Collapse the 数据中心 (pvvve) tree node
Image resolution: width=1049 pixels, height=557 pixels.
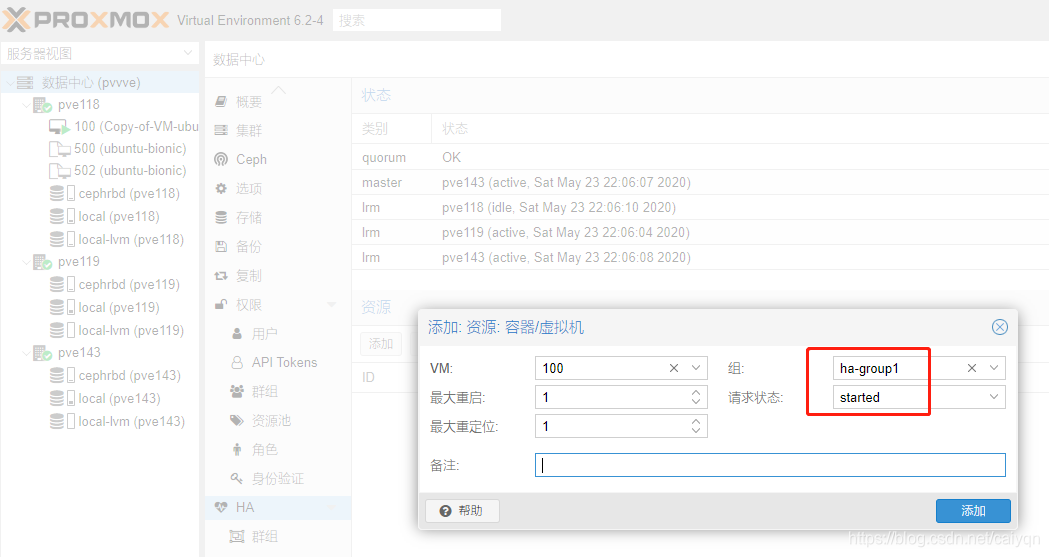pos(9,83)
